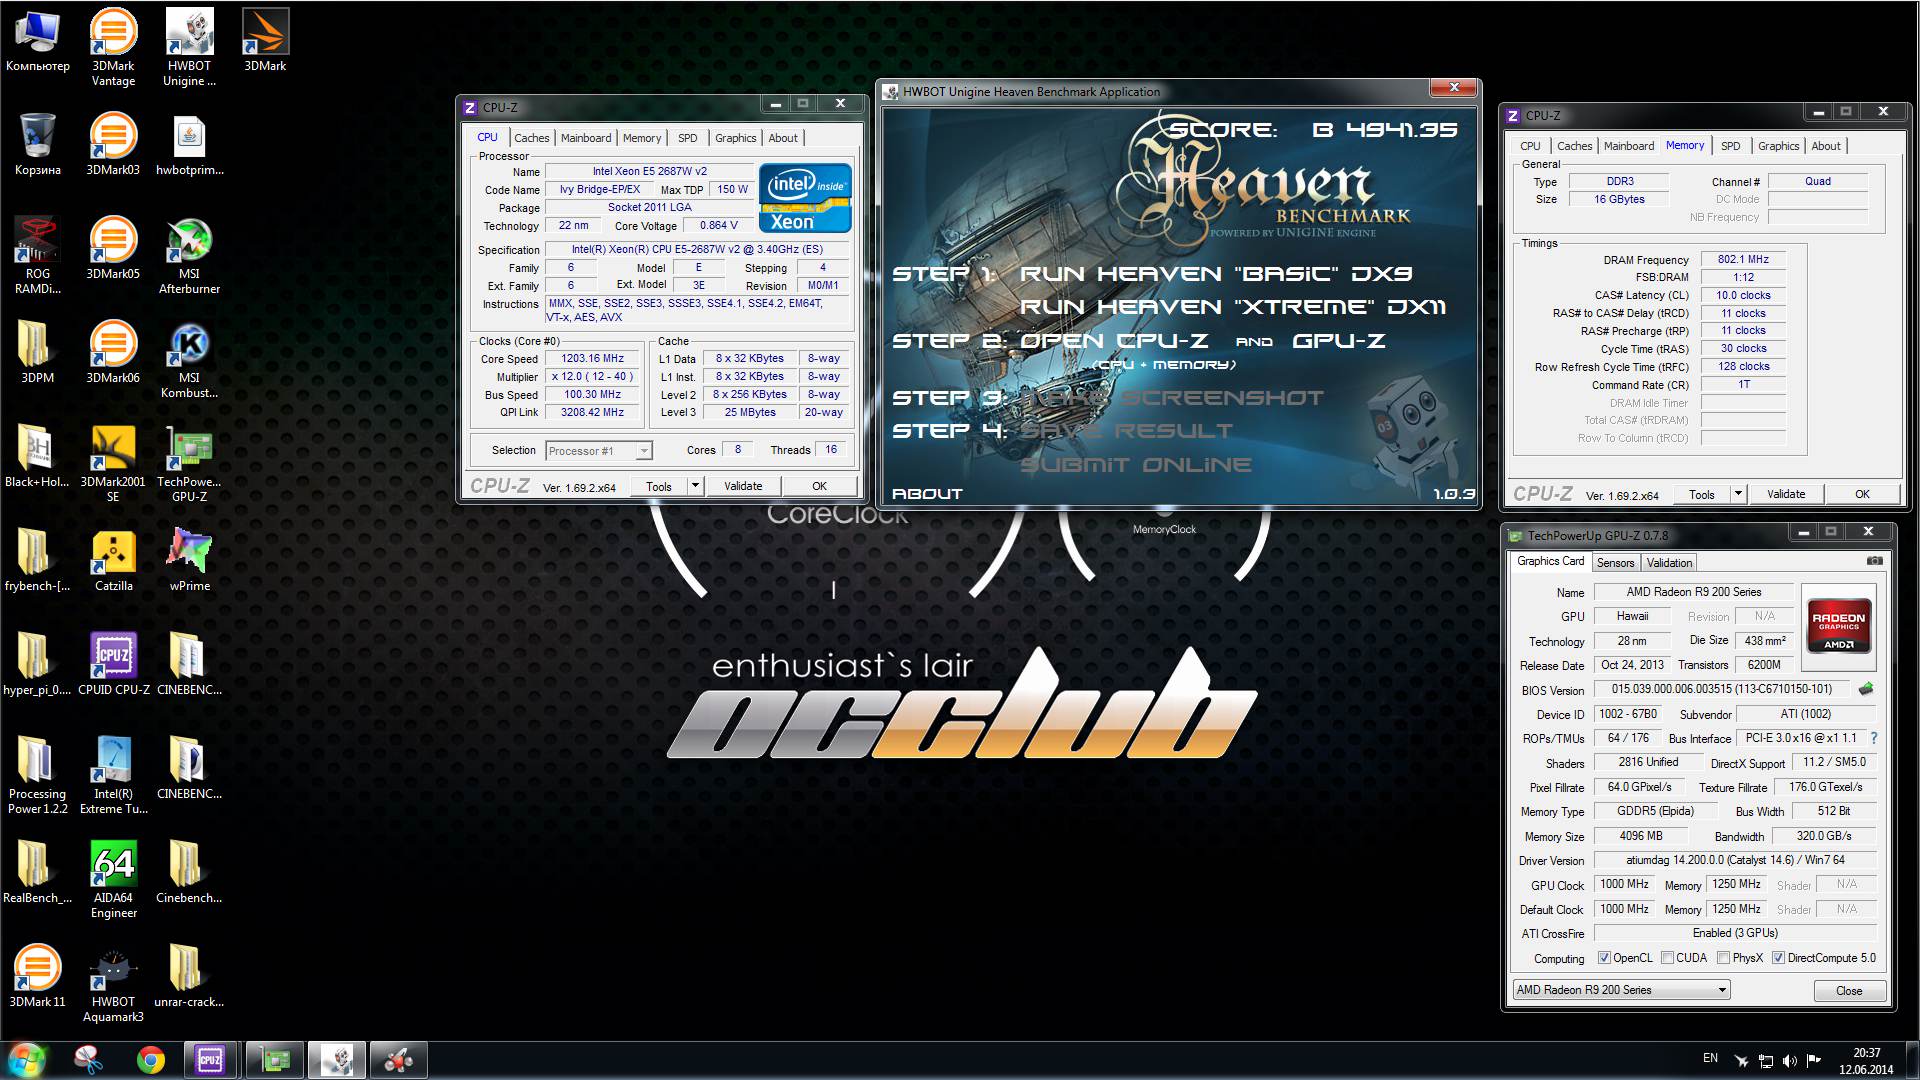Toggle the PhysX checkbox in GPU-Z
The height and width of the screenshot is (1080, 1920).
pos(1723,958)
